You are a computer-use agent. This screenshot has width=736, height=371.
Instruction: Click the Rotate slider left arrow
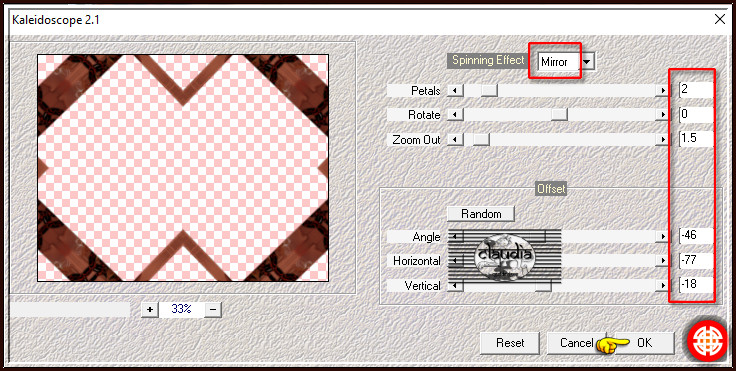(455, 115)
